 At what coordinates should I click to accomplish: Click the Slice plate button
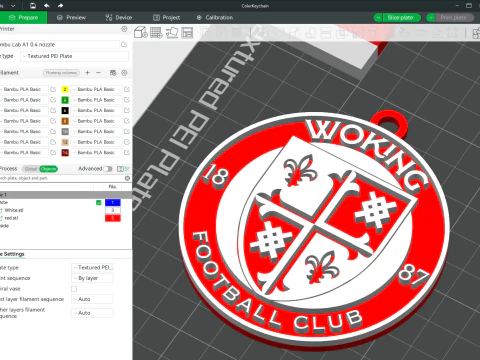401,18
